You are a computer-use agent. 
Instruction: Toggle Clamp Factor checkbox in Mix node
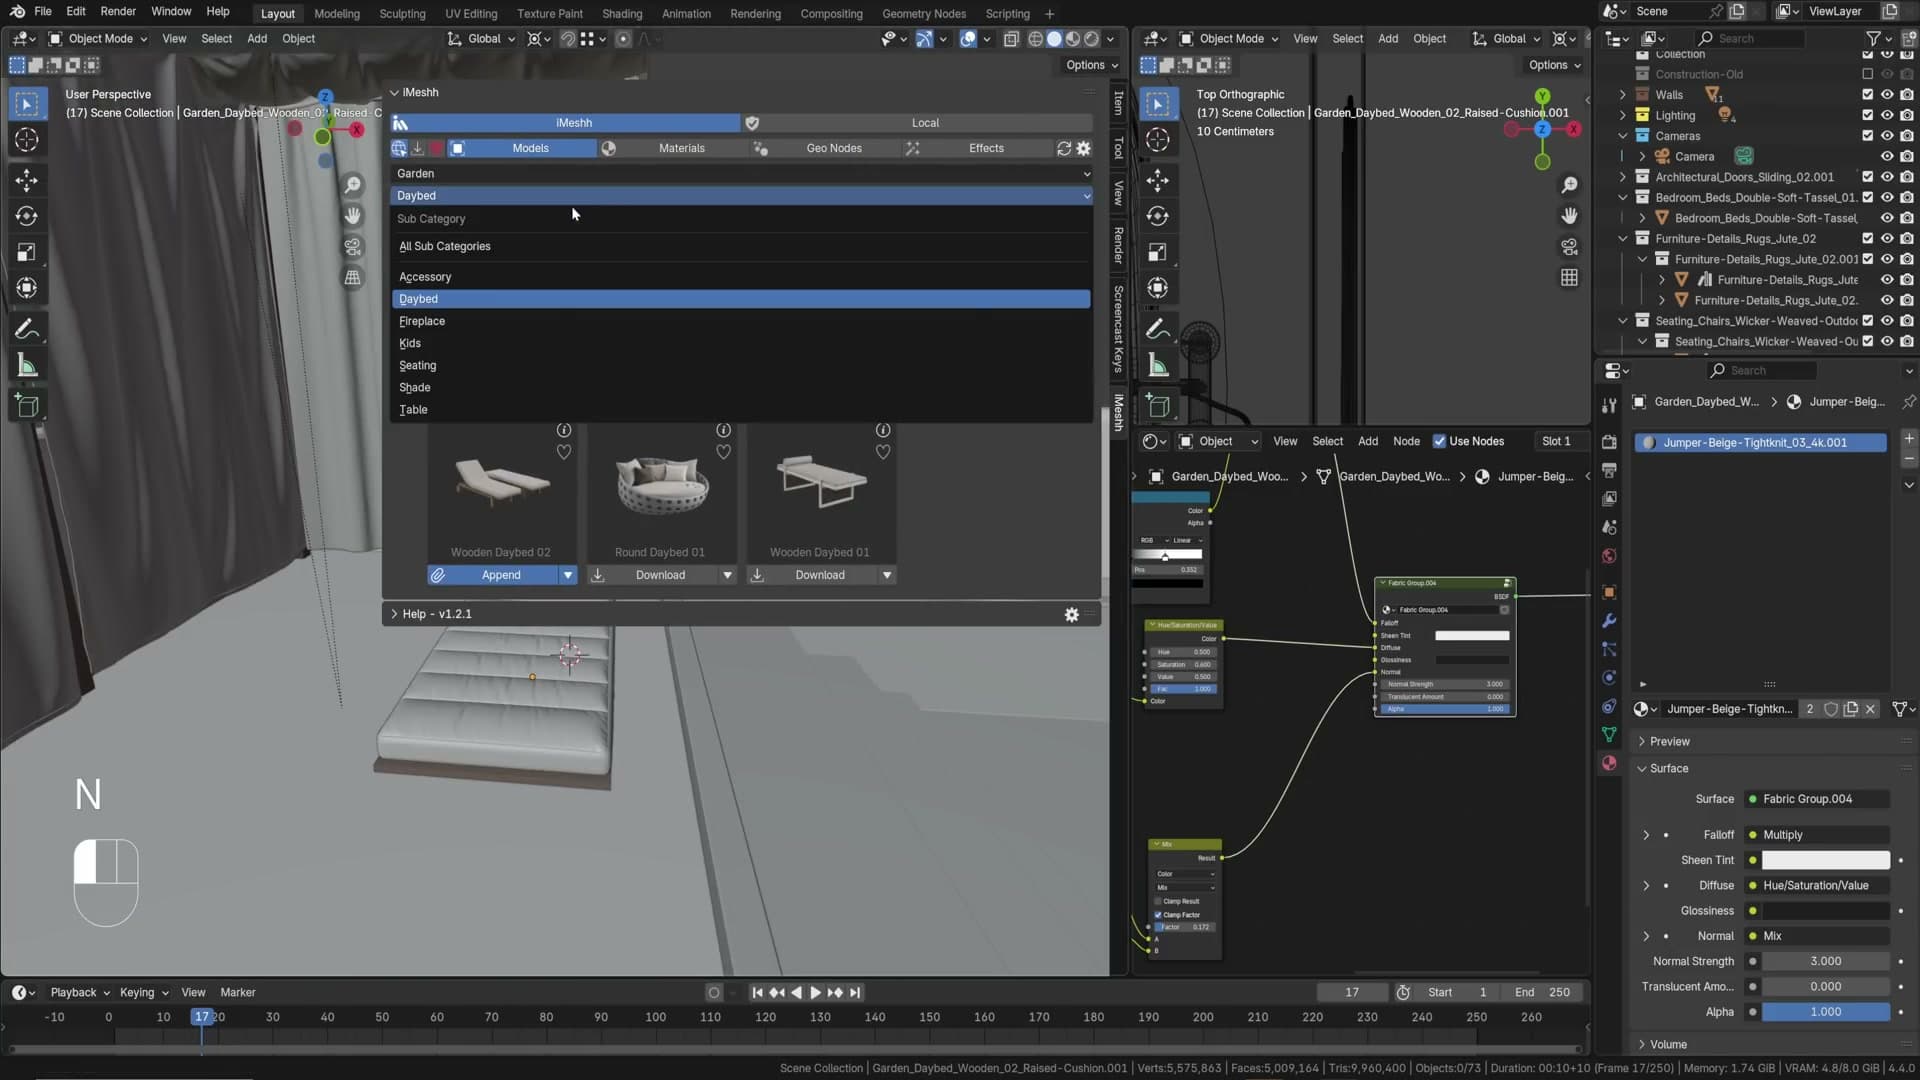1158,915
